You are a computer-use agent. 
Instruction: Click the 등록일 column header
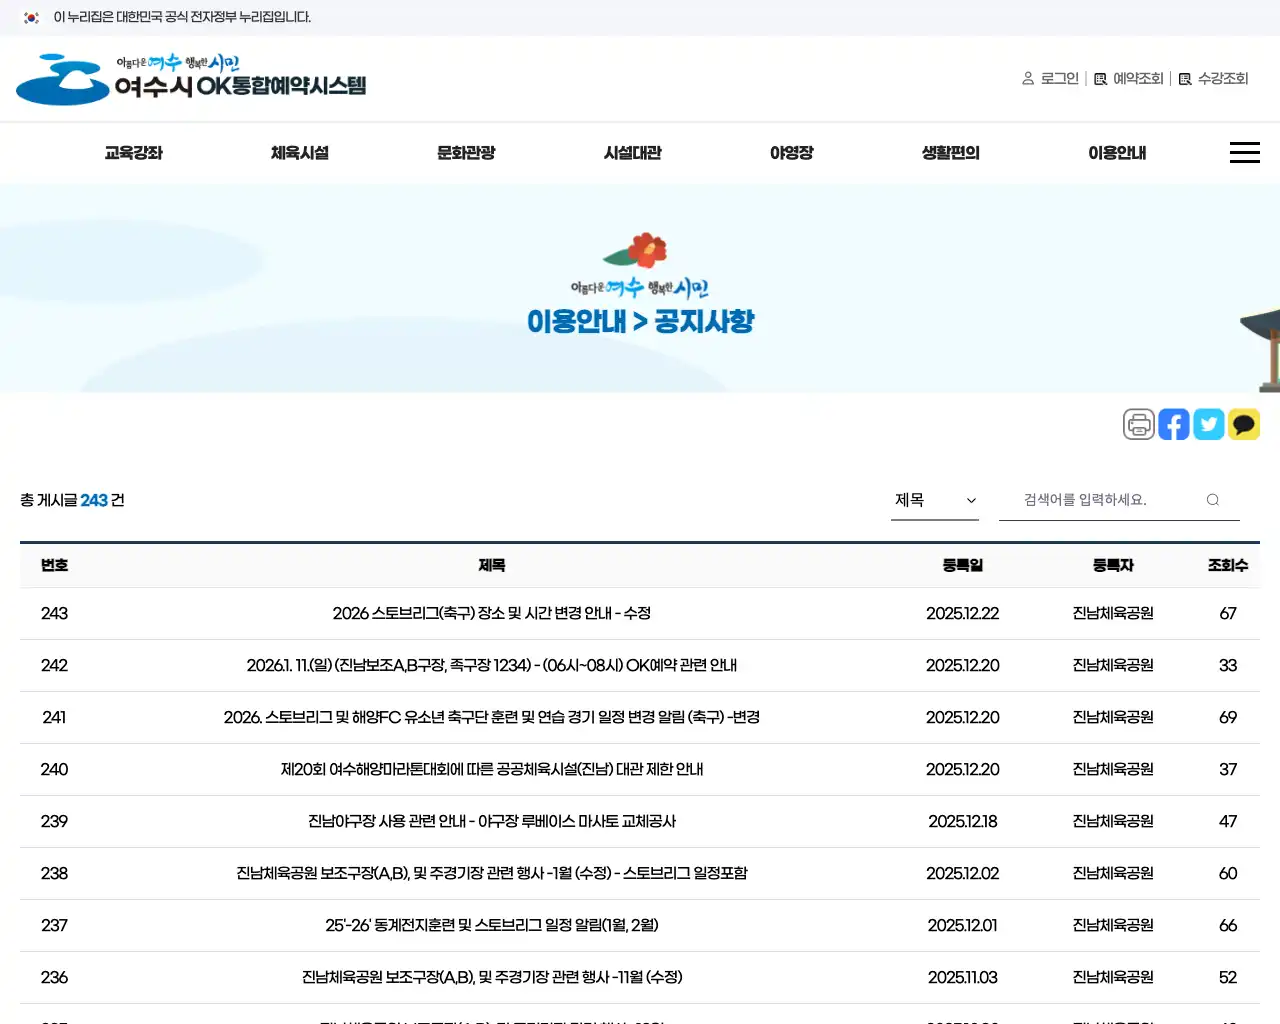click(962, 565)
